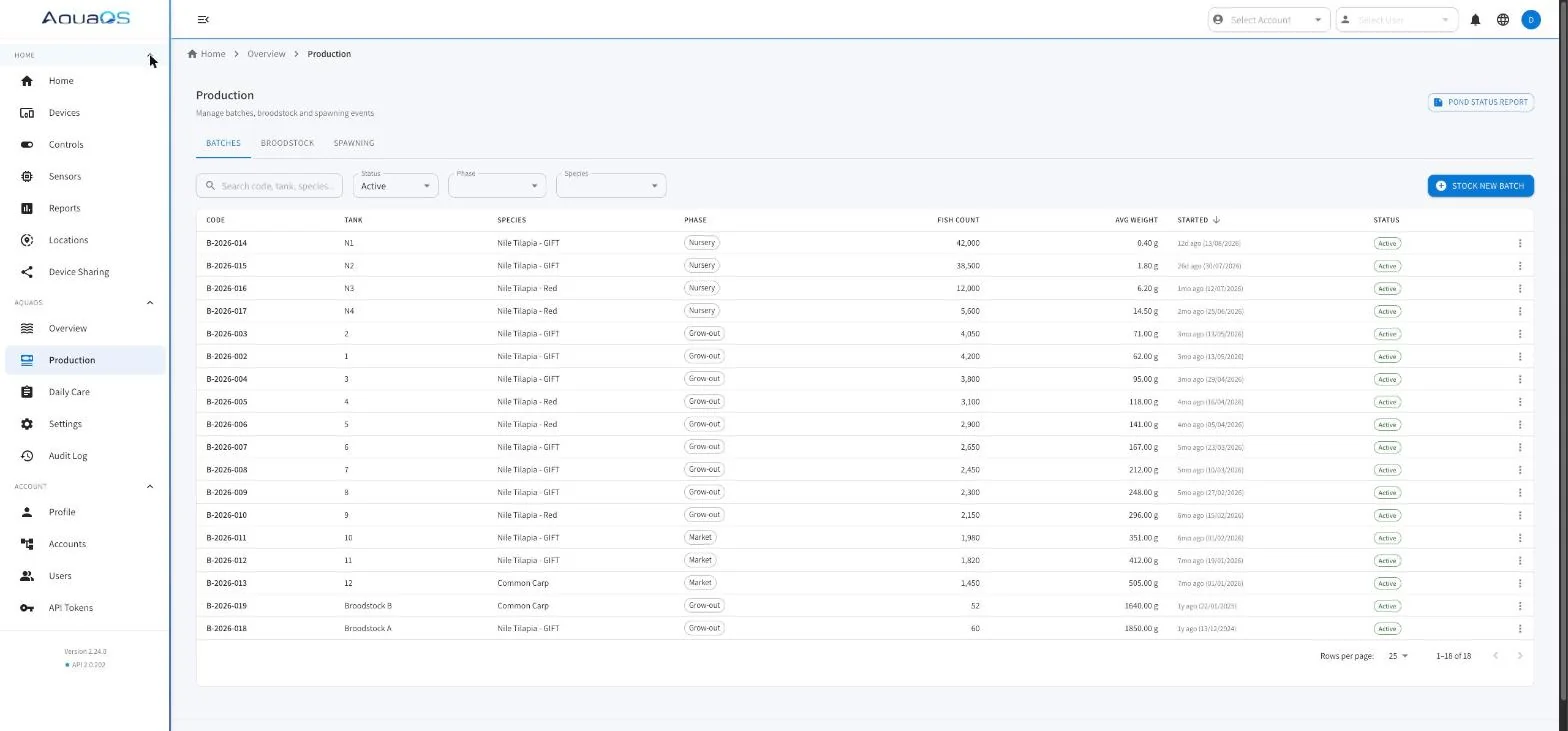Select Production in the sidebar
This screenshot has width=1568, height=731.
click(85, 360)
